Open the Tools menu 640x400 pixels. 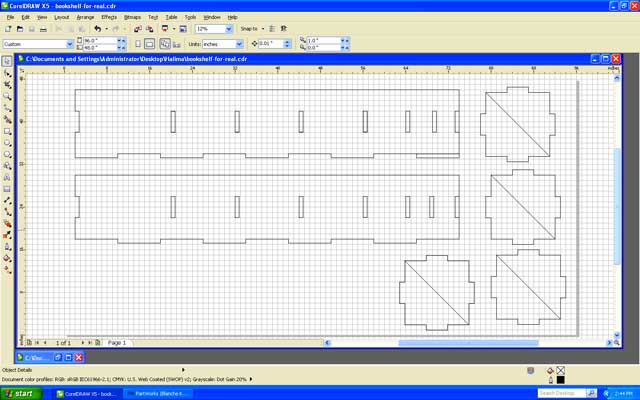point(190,17)
